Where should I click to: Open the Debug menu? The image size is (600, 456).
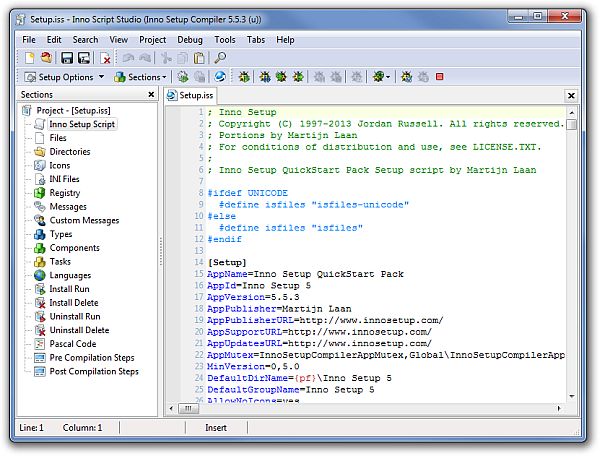coord(190,40)
